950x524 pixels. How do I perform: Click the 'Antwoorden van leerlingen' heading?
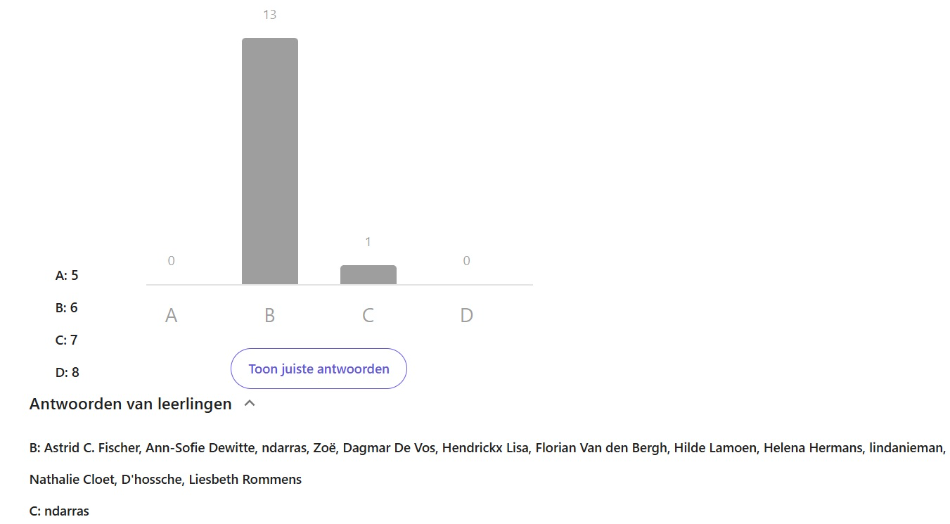(x=130, y=404)
